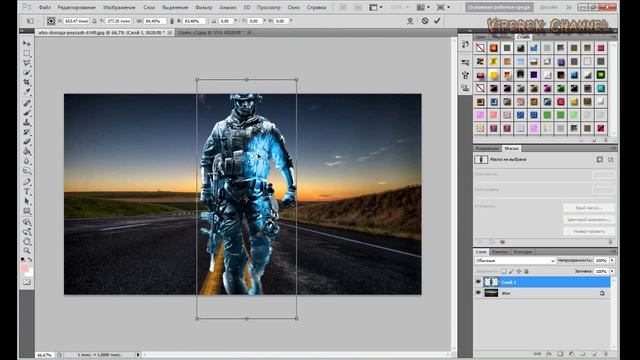
Task: Select the Lasso tool
Action: click(x=27, y=63)
